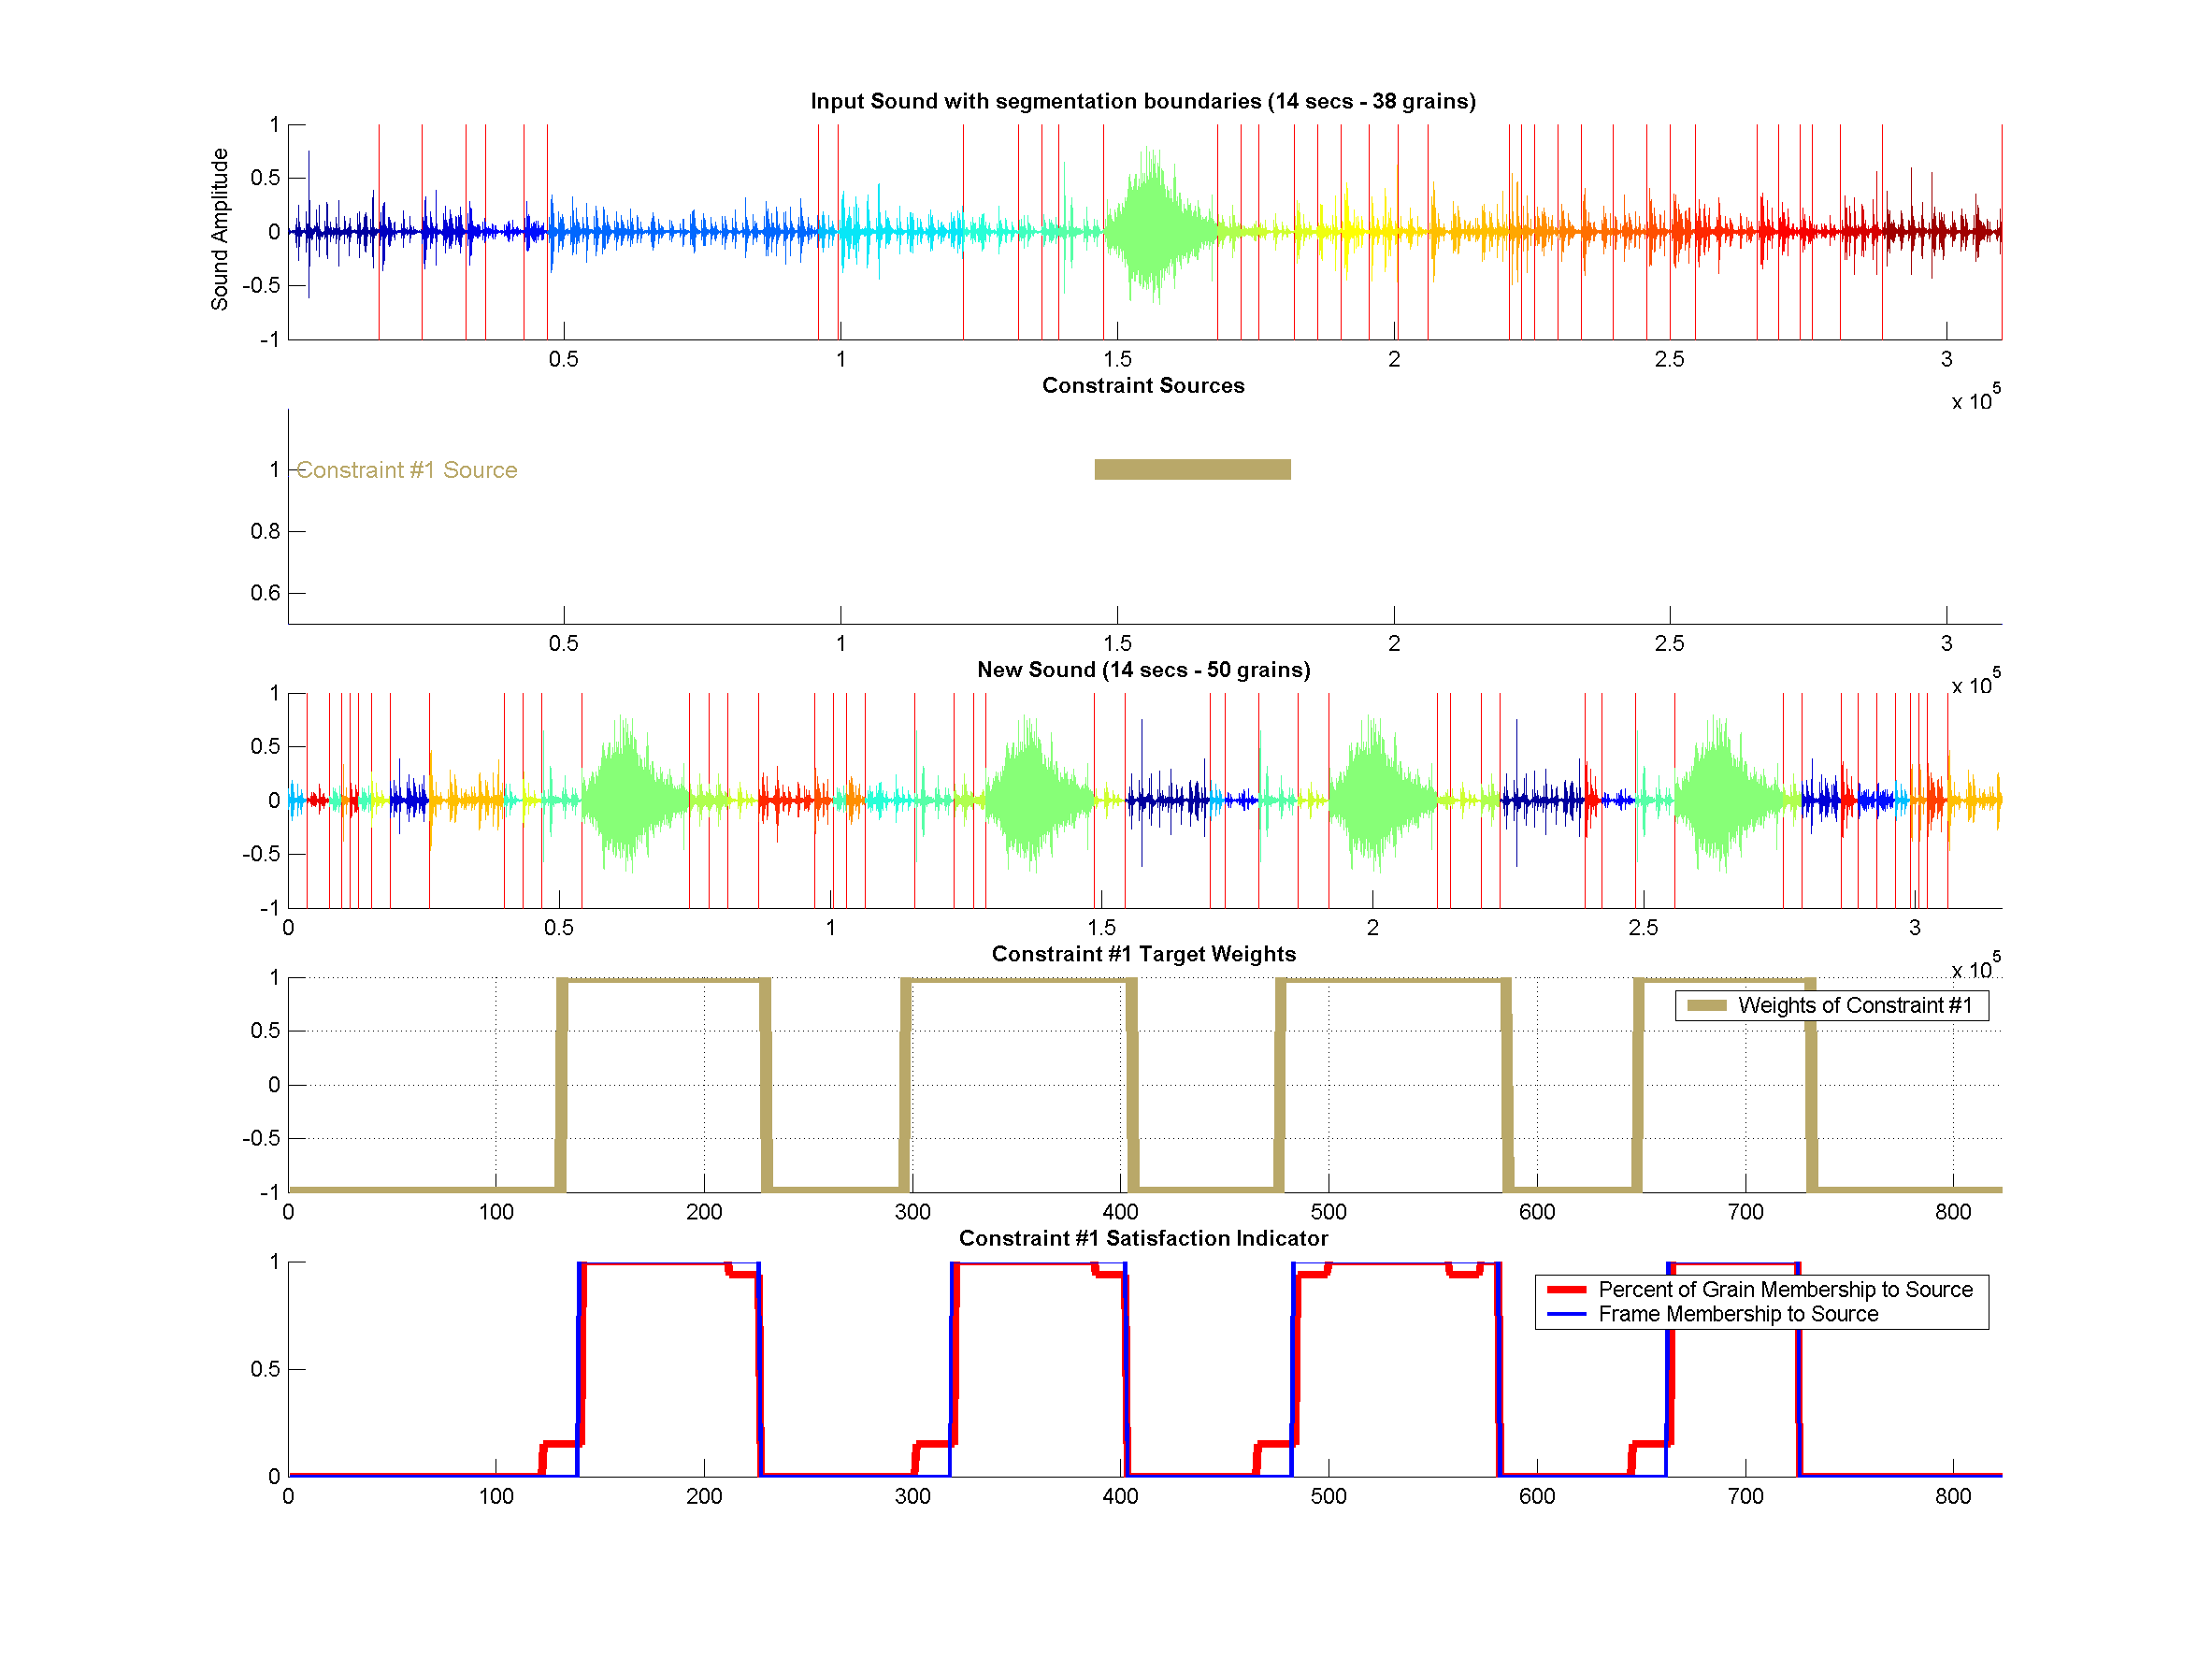Click the red line swatch in satisfaction legend
The width and height of the screenshot is (2212, 1659).
[1566, 1289]
